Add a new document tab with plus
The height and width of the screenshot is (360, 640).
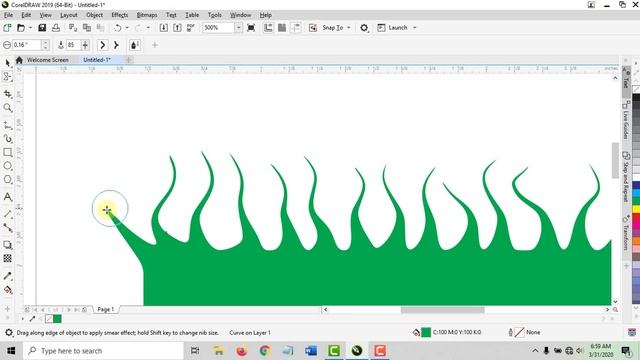coord(129,60)
